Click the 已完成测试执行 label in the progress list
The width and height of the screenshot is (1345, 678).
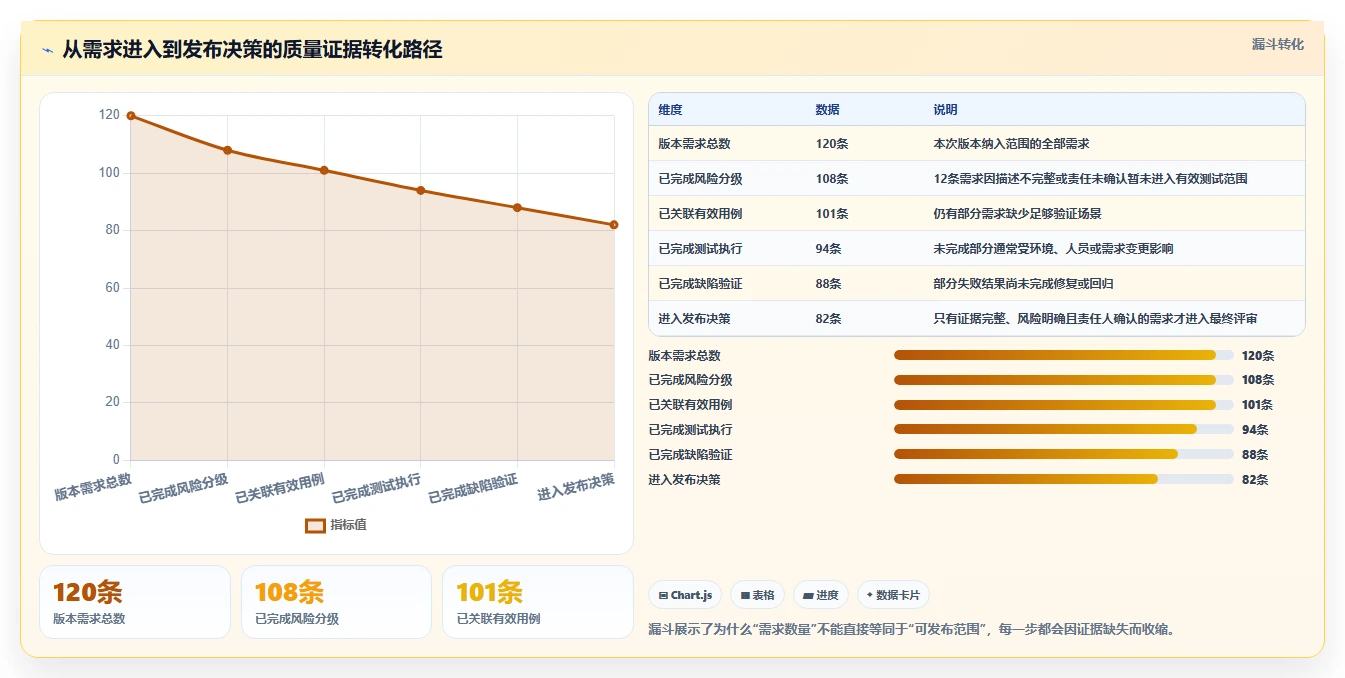pos(691,430)
